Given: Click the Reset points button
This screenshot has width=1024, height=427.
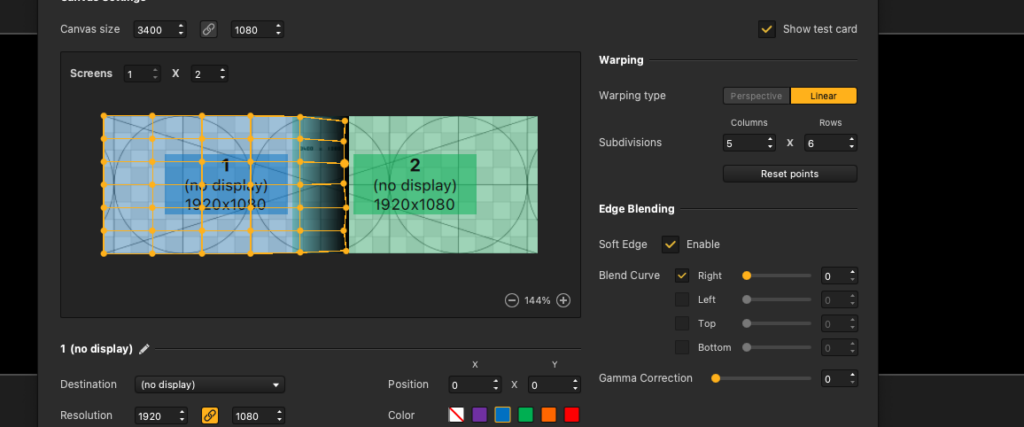Looking at the screenshot, I should coord(790,174).
